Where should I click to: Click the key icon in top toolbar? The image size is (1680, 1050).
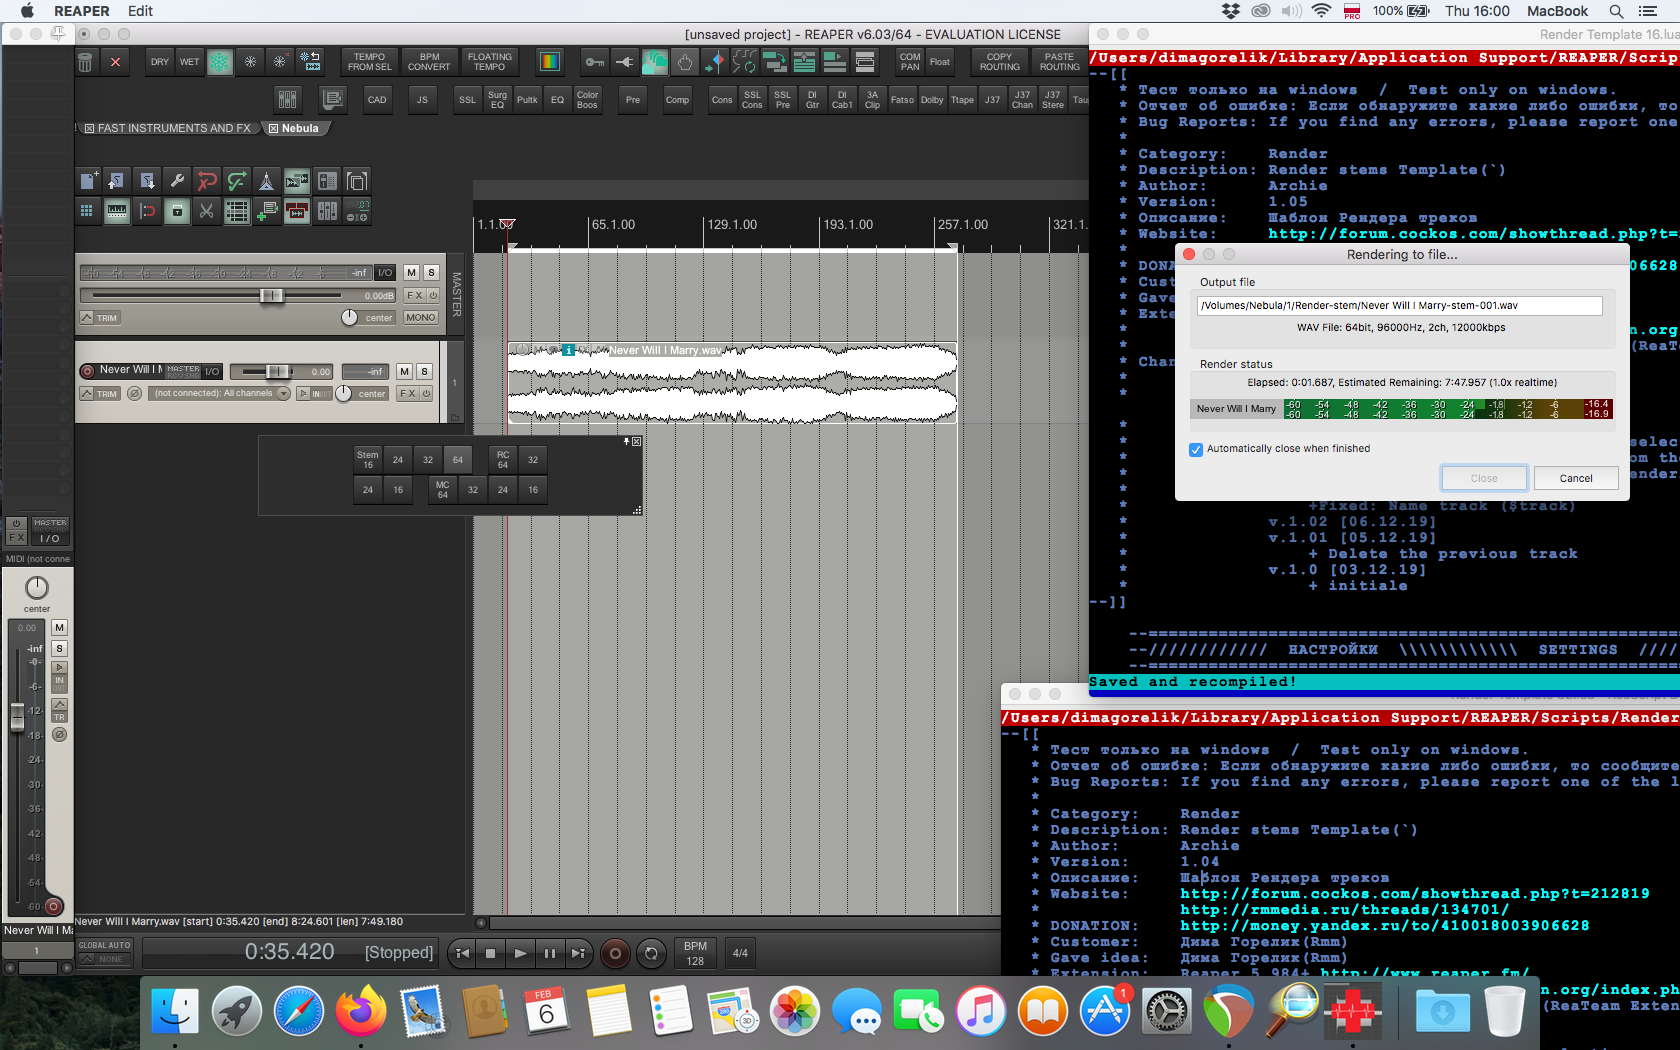click(595, 62)
